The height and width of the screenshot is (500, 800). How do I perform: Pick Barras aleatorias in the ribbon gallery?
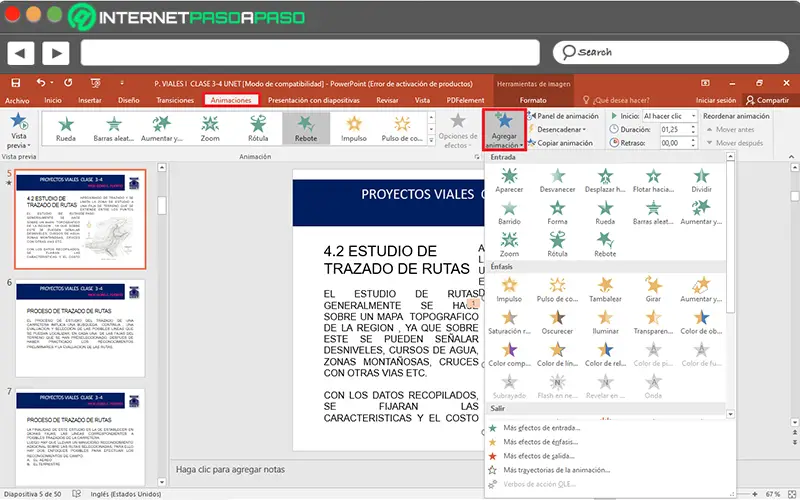[x=114, y=128]
